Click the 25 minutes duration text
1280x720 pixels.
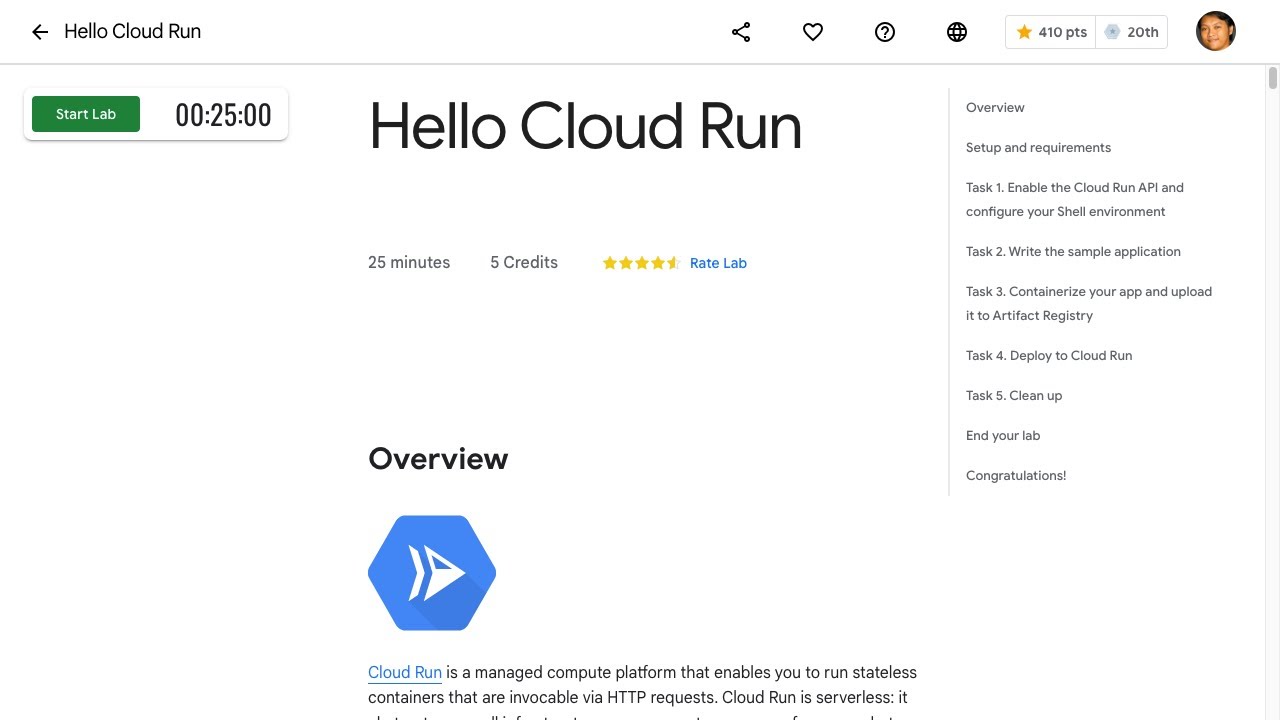(409, 262)
